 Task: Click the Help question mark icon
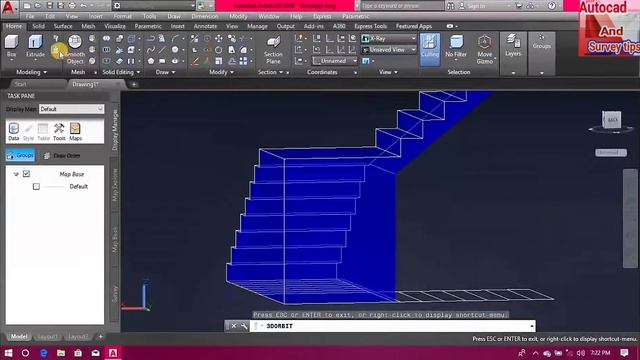click(x=551, y=6)
